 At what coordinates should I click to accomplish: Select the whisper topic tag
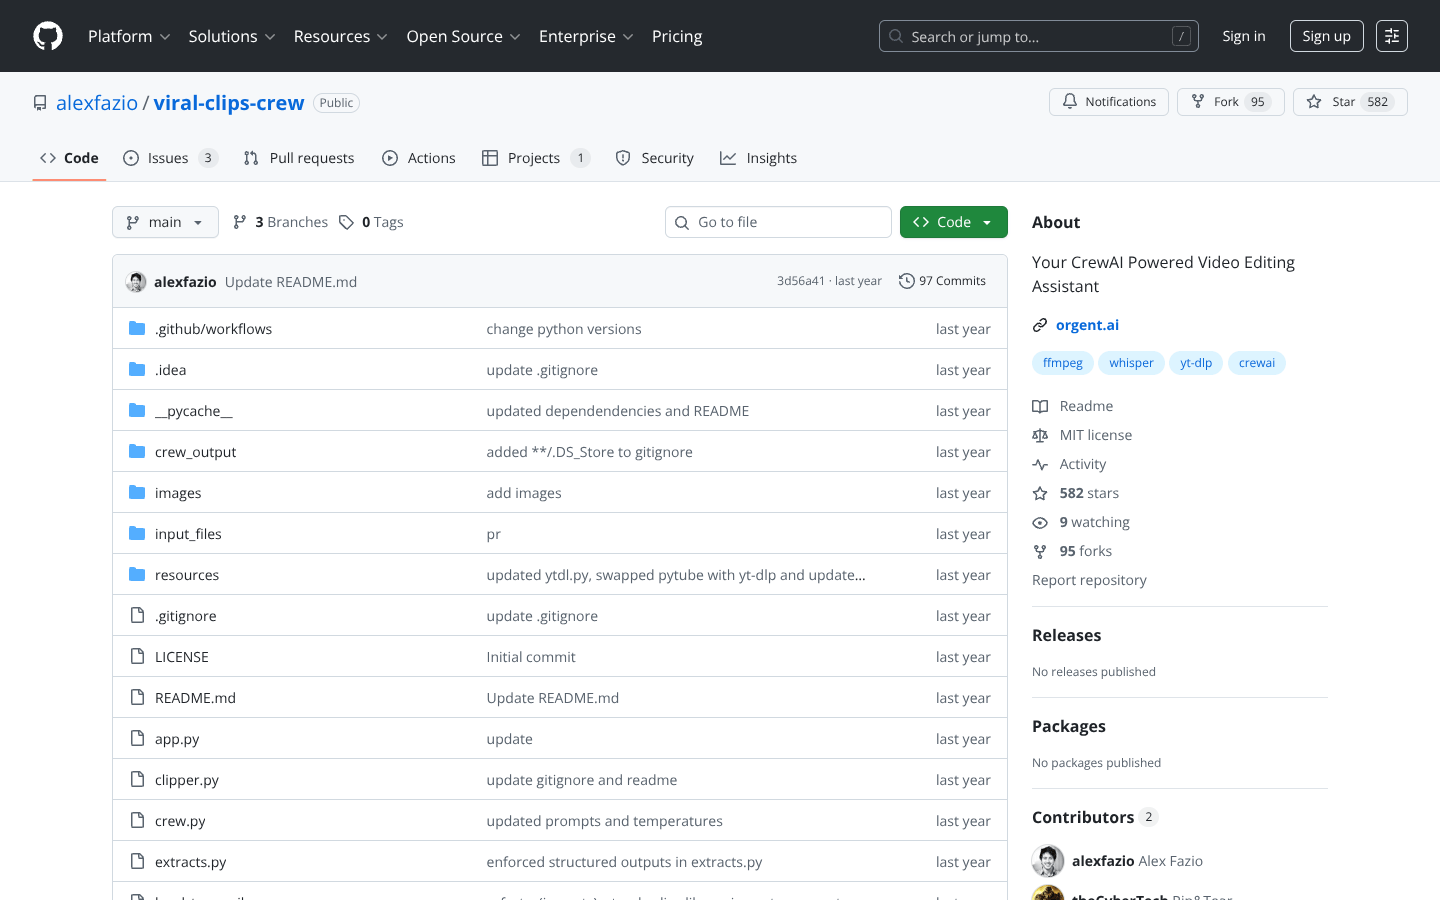click(1130, 363)
